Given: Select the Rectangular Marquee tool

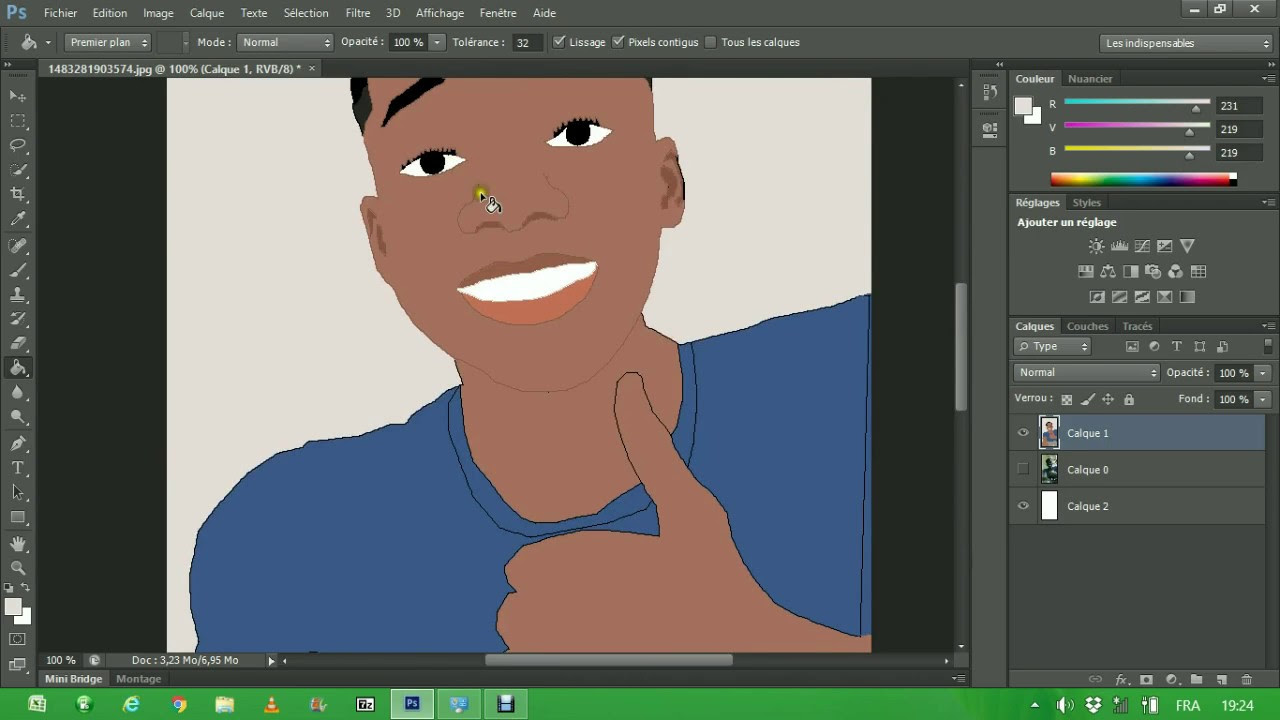Looking at the screenshot, I should click(x=18, y=121).
